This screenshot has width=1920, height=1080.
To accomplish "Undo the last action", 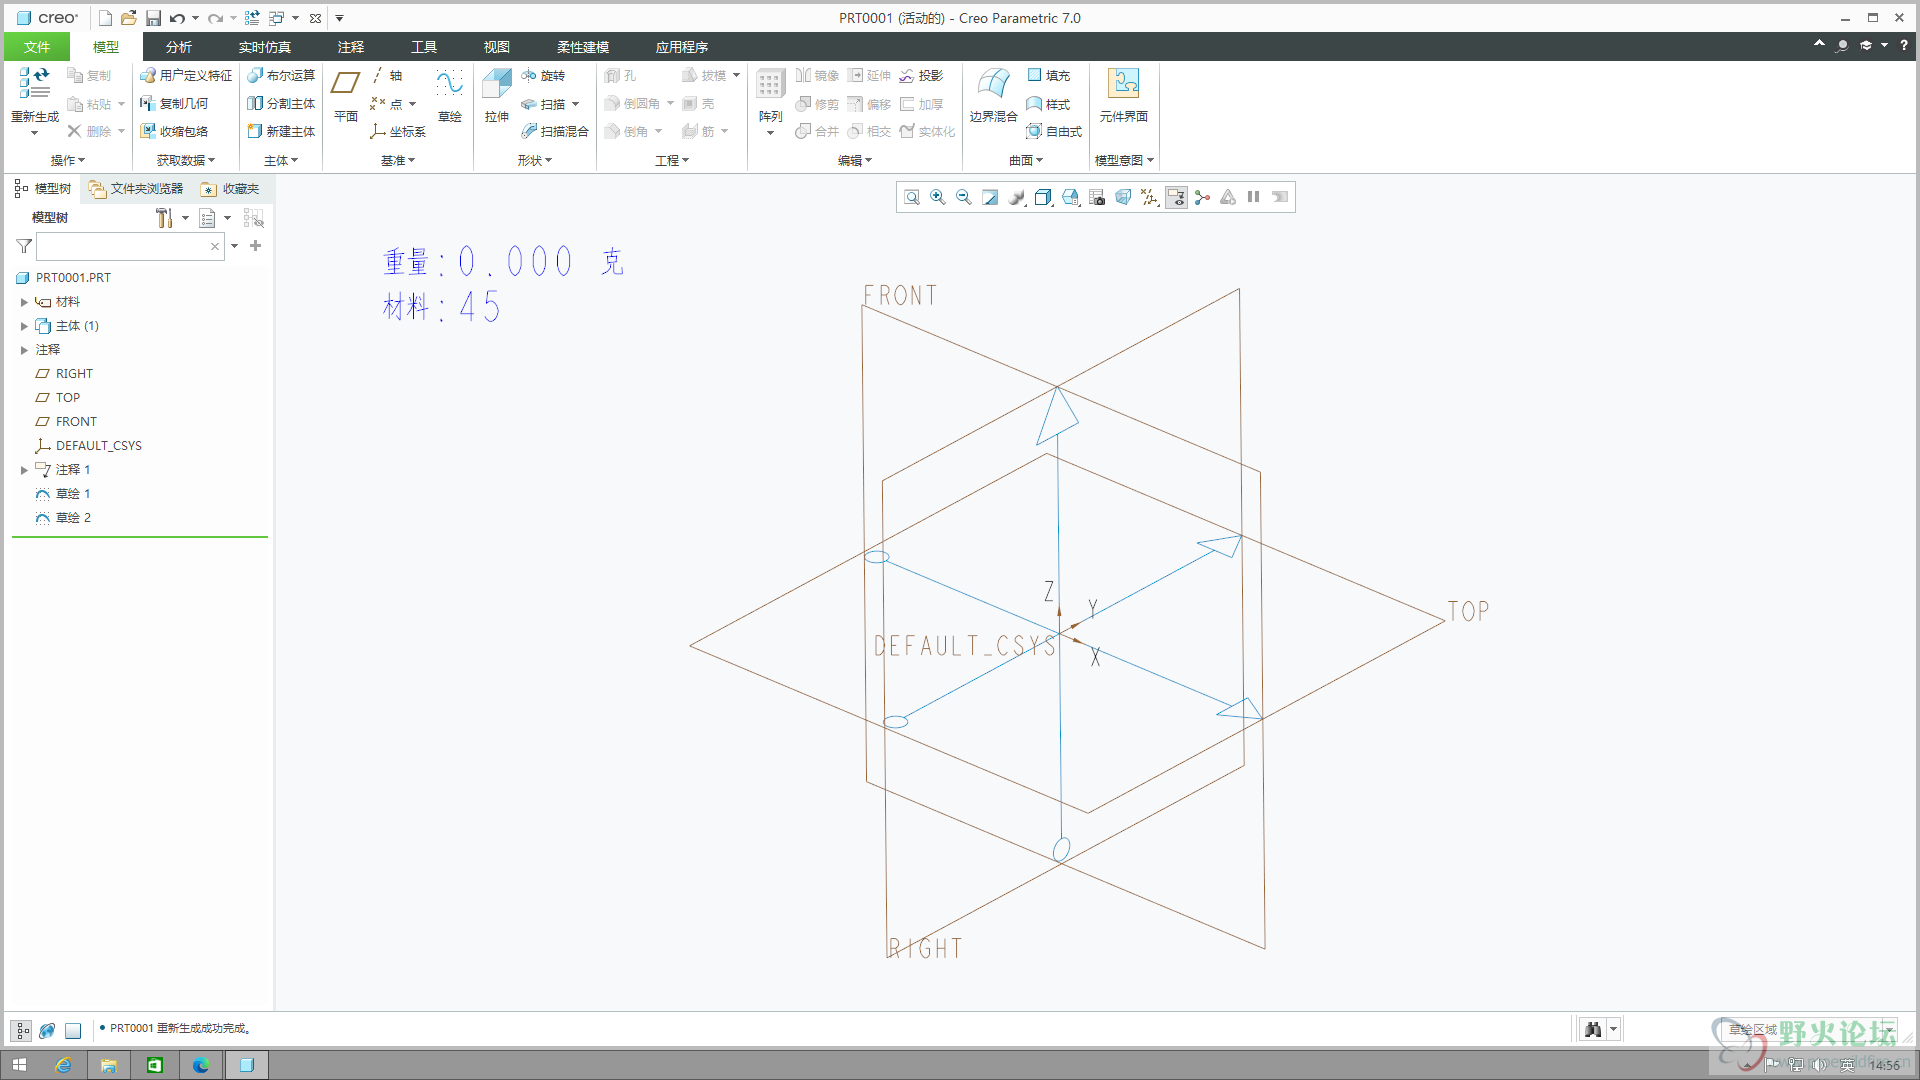I will click(177, 18).
